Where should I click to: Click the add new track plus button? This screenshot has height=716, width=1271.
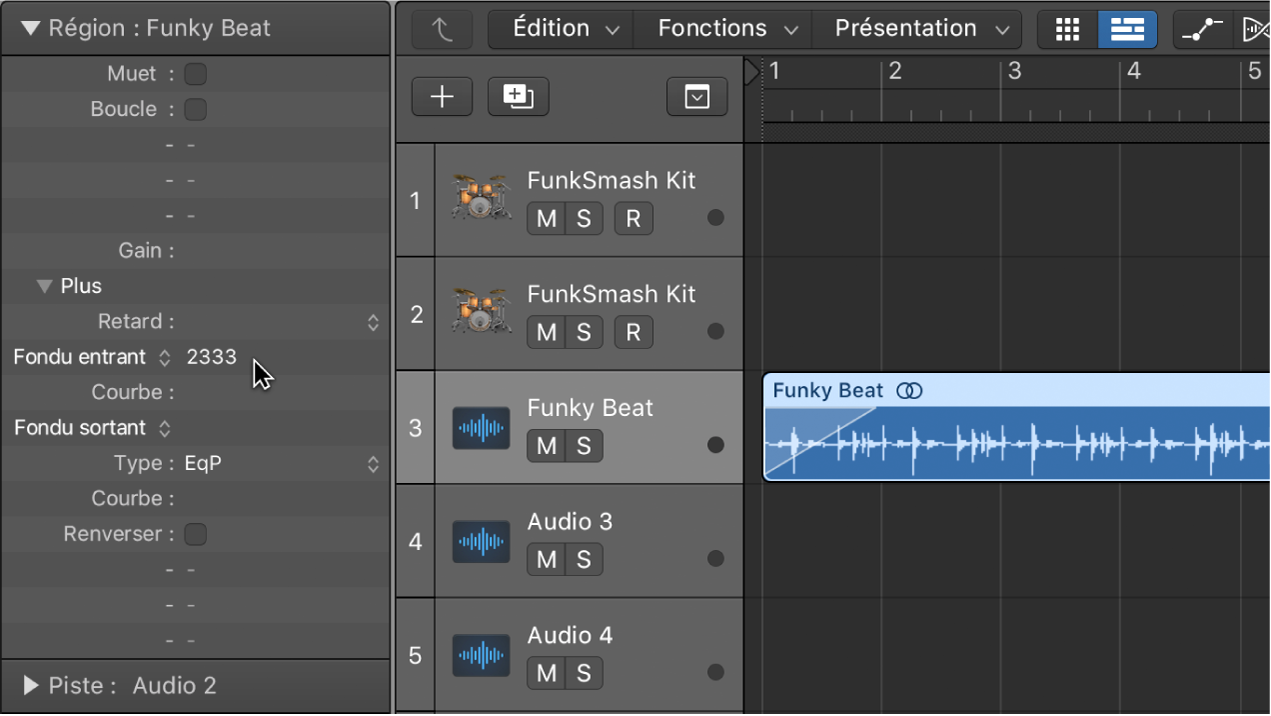coord(442,96)
